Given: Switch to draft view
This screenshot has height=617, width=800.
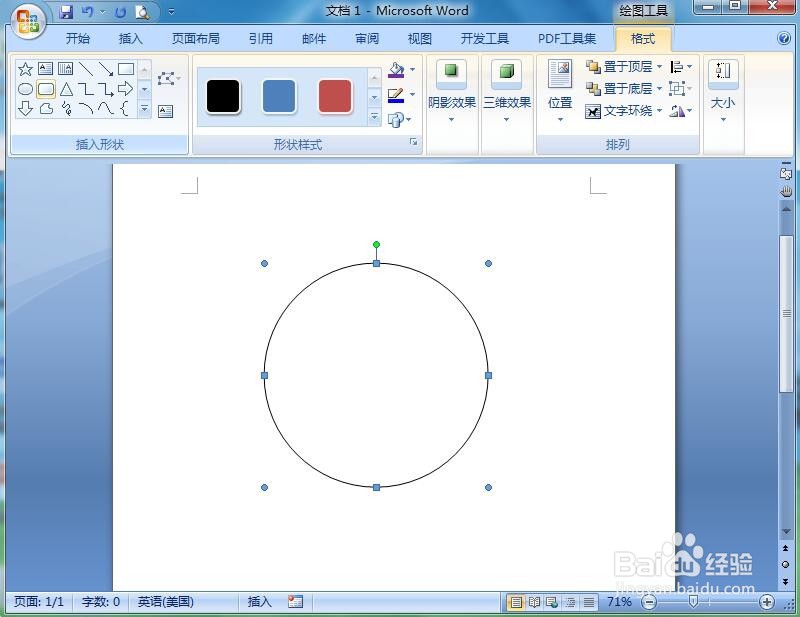Looking at the screenshot, I should (x=589, y=602).
